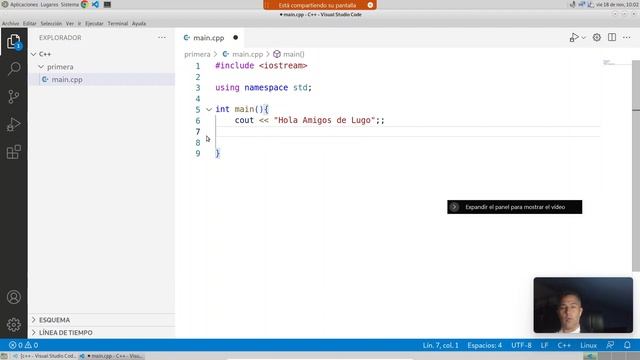Screen dimensions: 640x360
Task: Open the Source Control view
Action: click(x=13, y=97)
